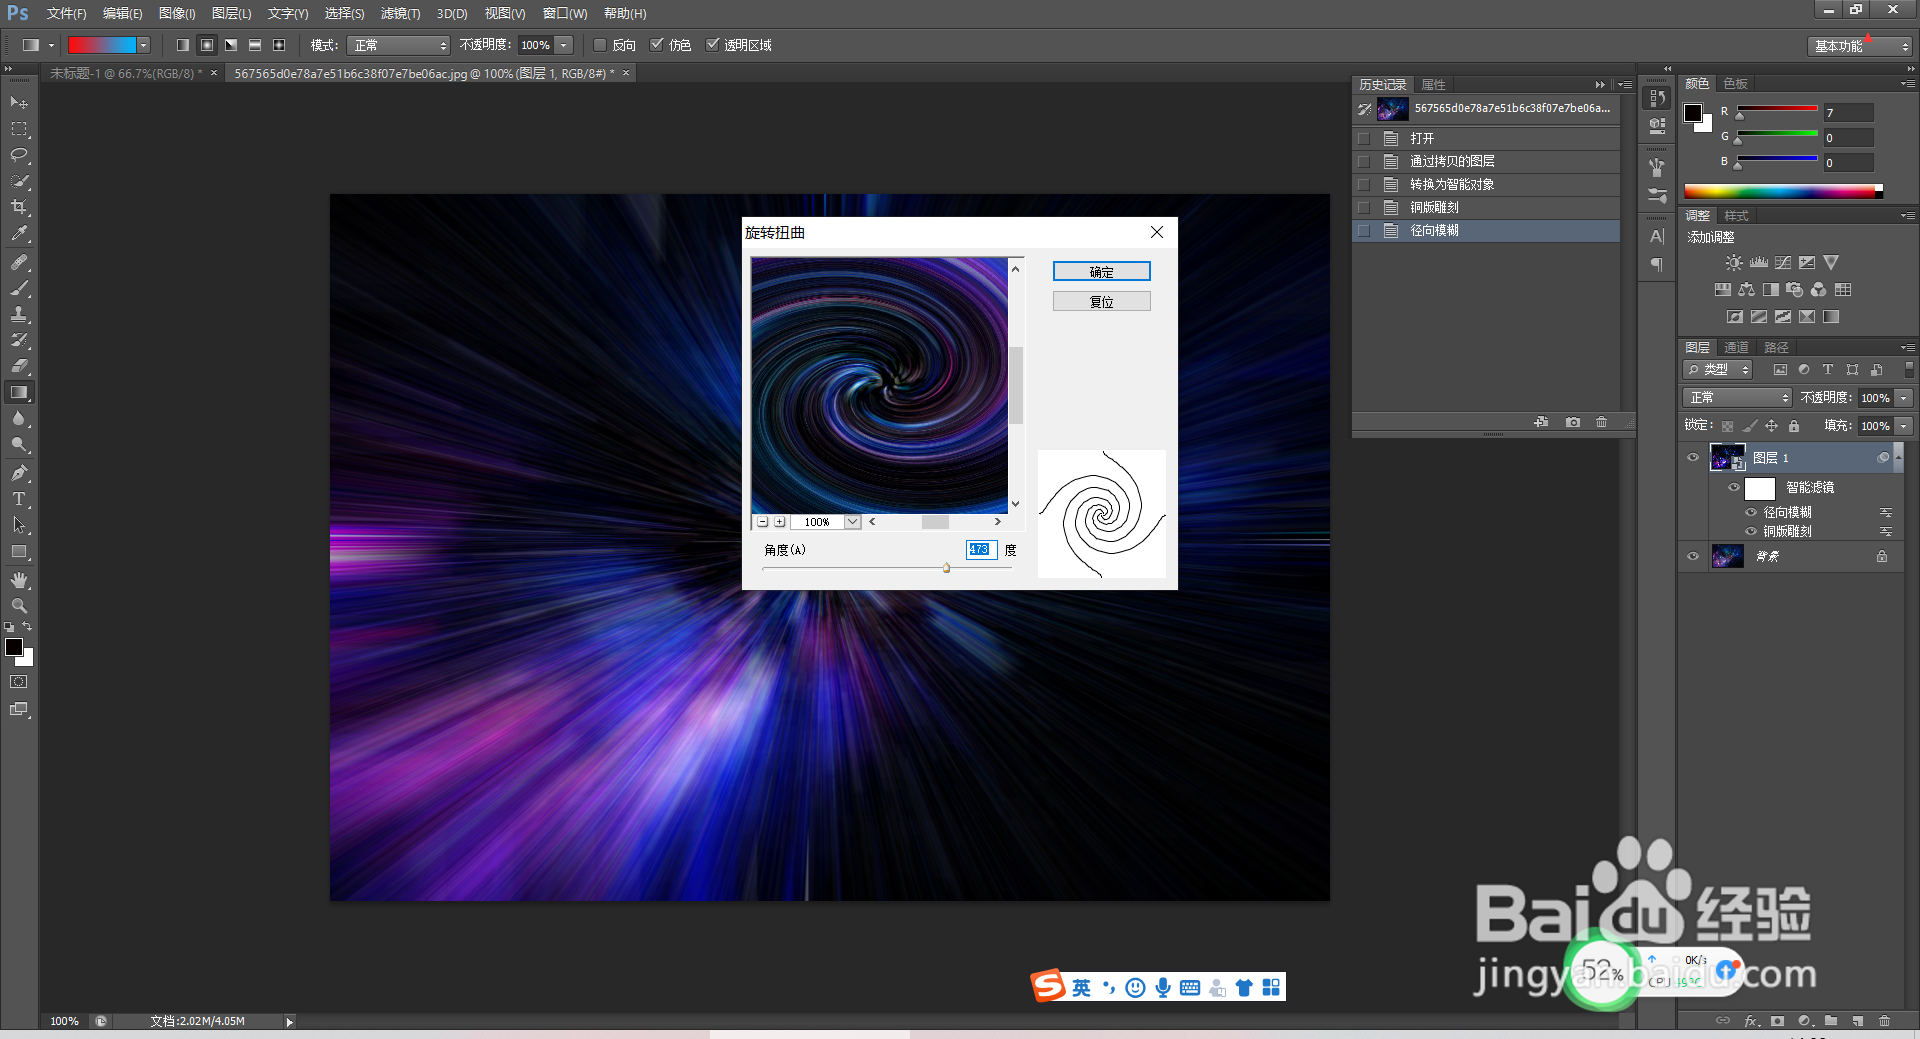1920x1039 pixels.
Task: Select 铜版雕刻 history state
Action: [x=1486, y=208]
